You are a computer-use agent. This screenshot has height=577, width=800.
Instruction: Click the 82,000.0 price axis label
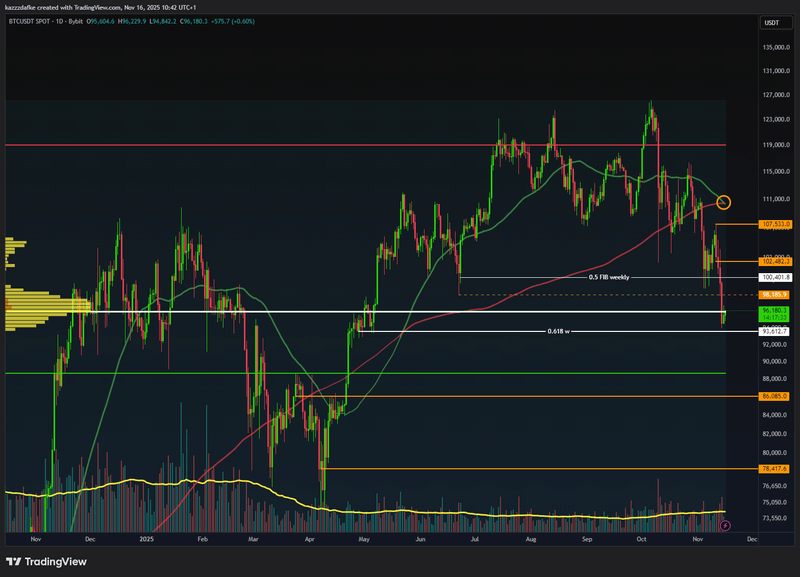[x=775, y=434]
